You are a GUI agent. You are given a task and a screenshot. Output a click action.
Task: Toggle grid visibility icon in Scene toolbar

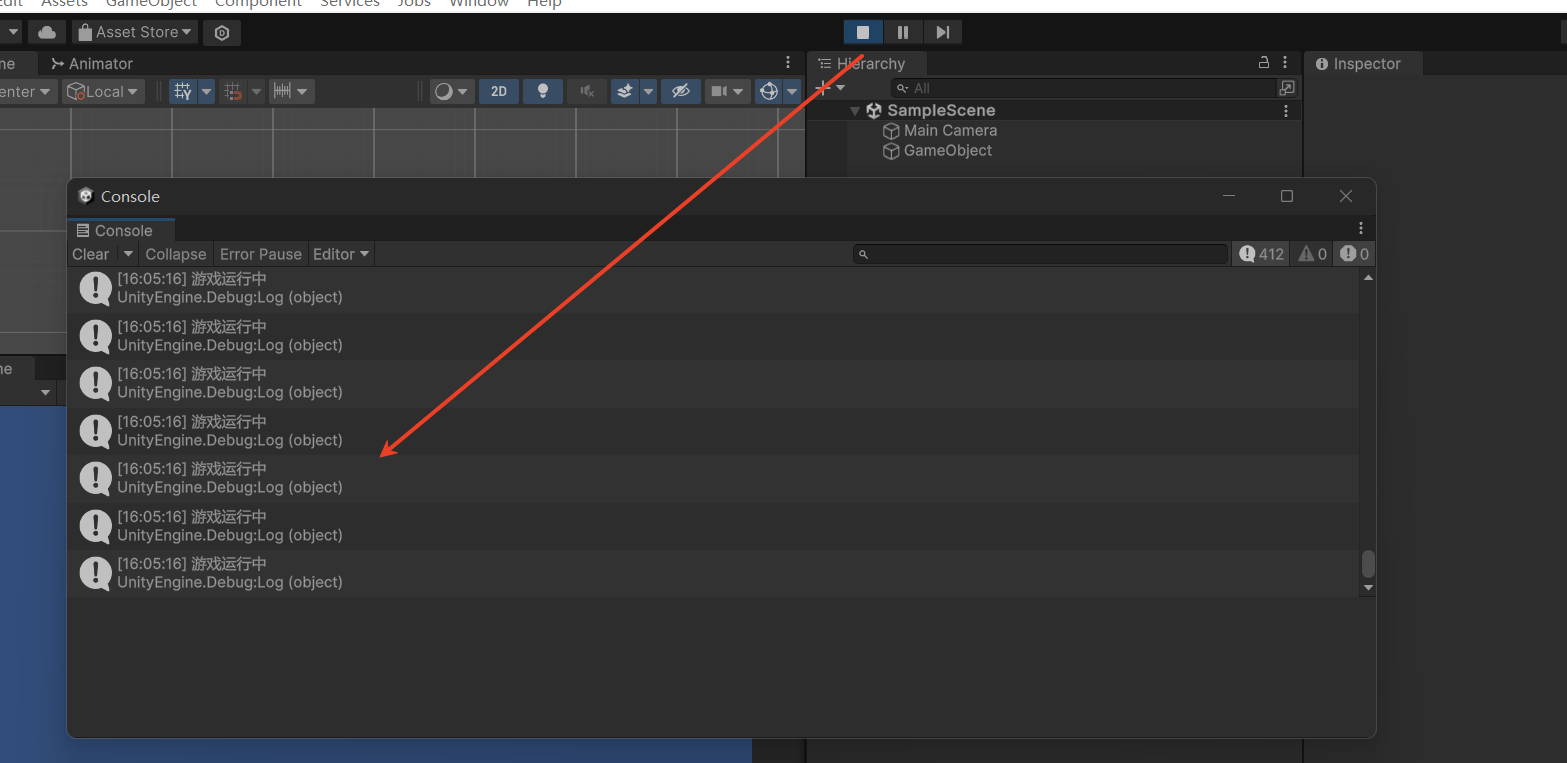pos(183,91)
